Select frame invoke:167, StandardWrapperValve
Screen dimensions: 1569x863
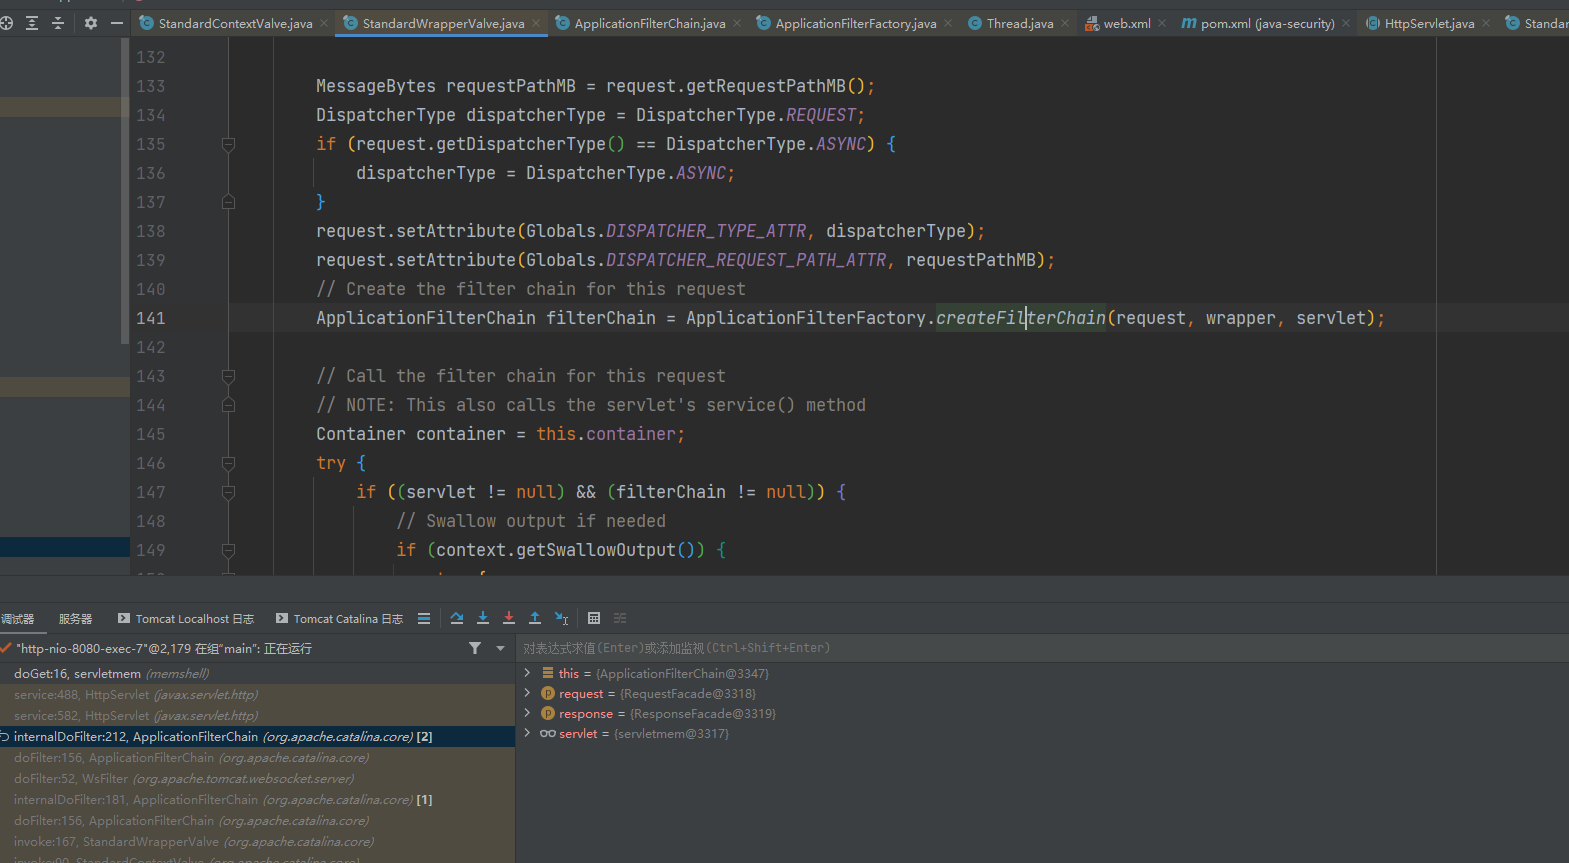[x=257, y=841]
